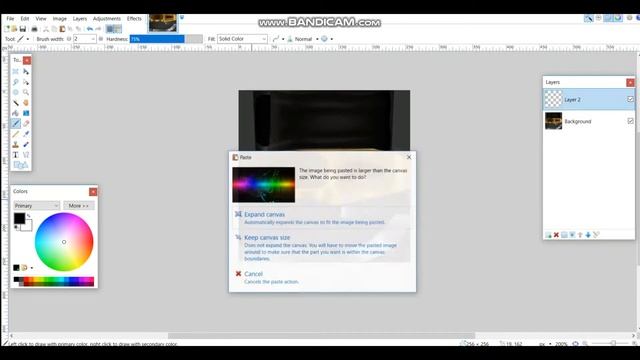Select the Gradient tool
Image resolution: width=640 pixels, height=360 pixels.
pos(26,113)
